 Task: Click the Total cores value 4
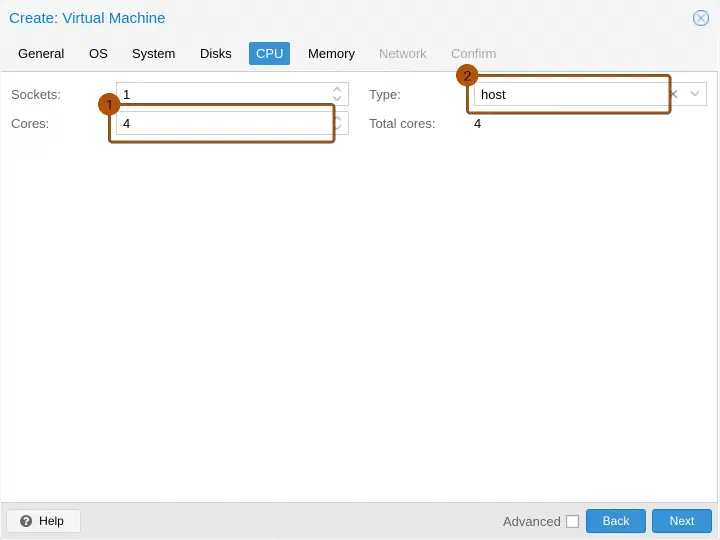pyautogui.click(x=478, y=124)
